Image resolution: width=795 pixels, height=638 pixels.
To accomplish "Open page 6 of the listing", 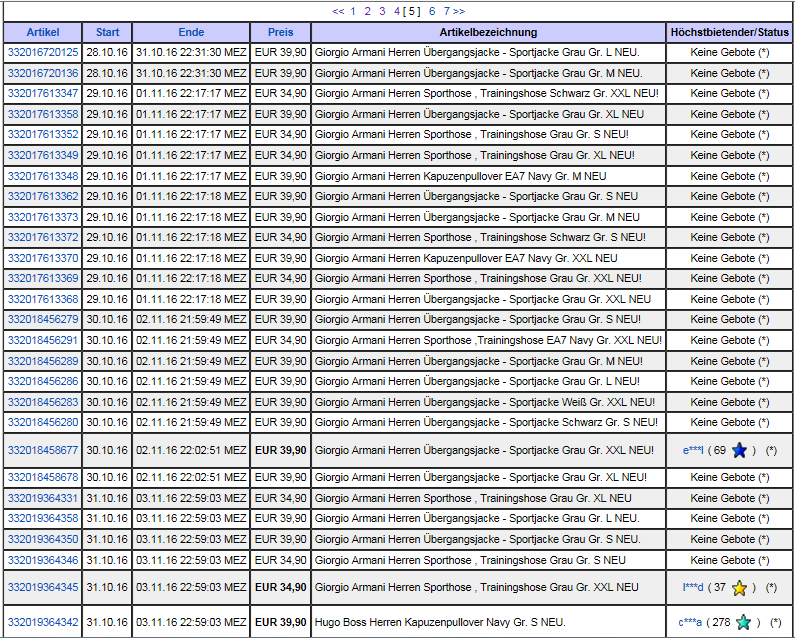I will click(432, 11).
